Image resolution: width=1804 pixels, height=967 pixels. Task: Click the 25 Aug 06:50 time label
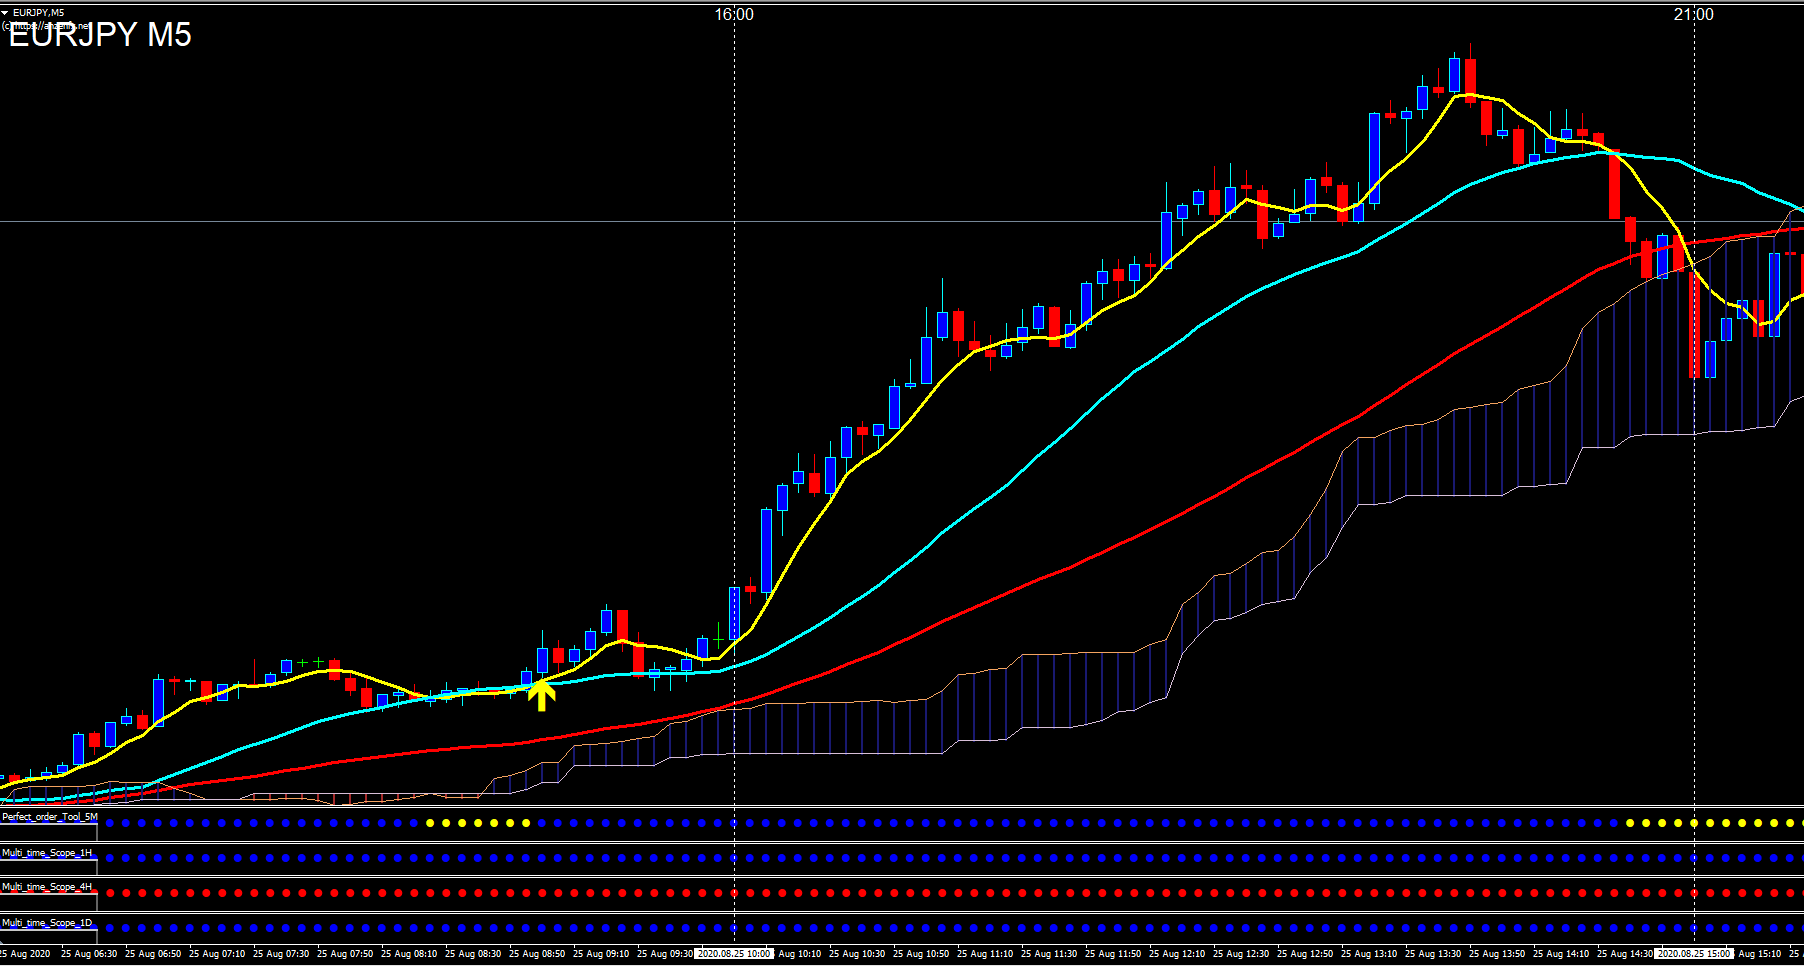coord(153,954)
